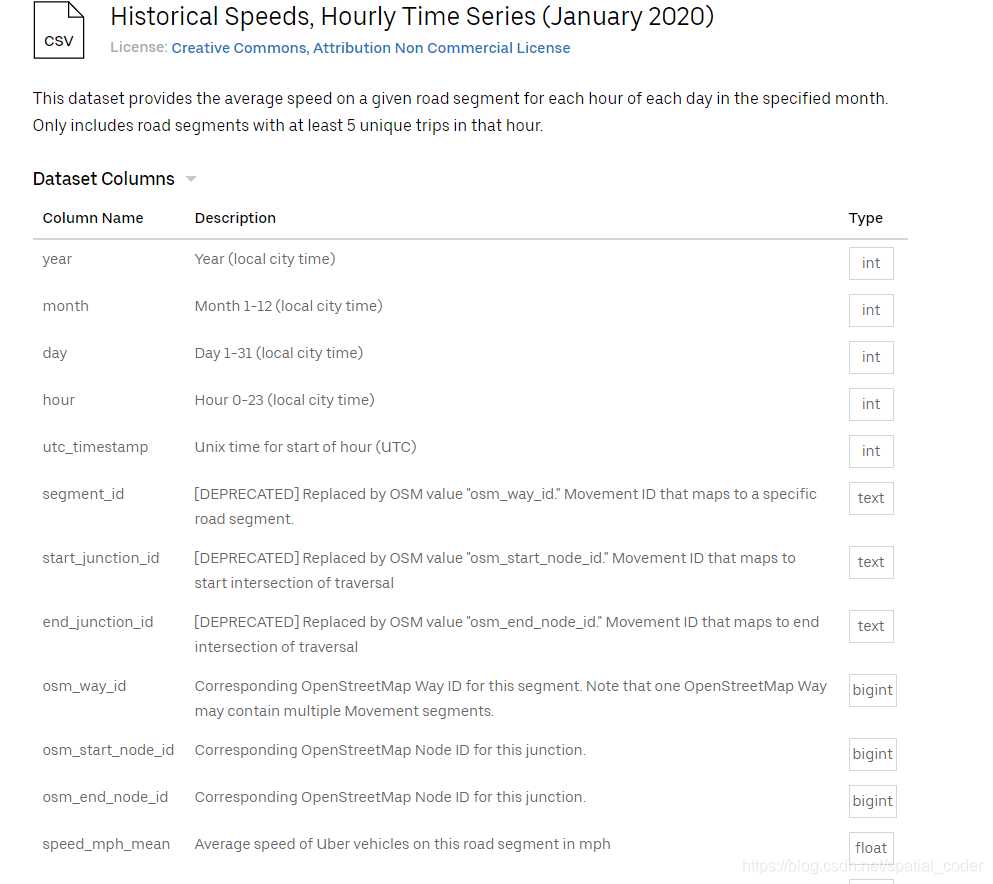
Task: Select the 'osm_end_node_id' column name
Action: click(x=105, y=797)
